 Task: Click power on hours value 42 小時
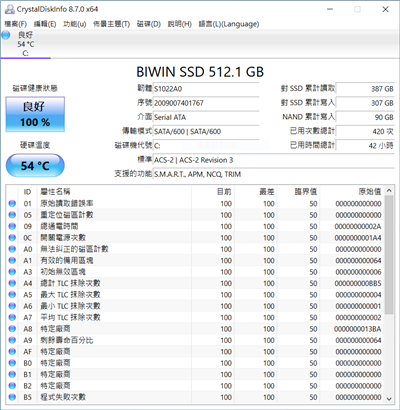tap(365, 146)
